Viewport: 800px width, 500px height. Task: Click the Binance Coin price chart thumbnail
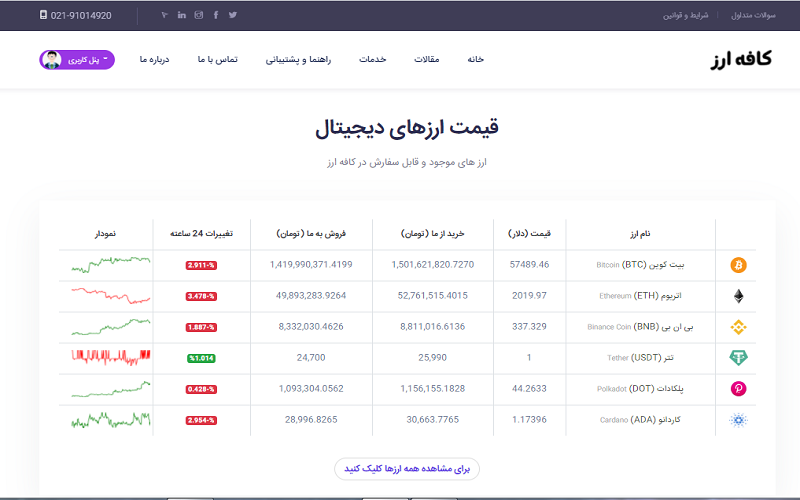point(111,327)
